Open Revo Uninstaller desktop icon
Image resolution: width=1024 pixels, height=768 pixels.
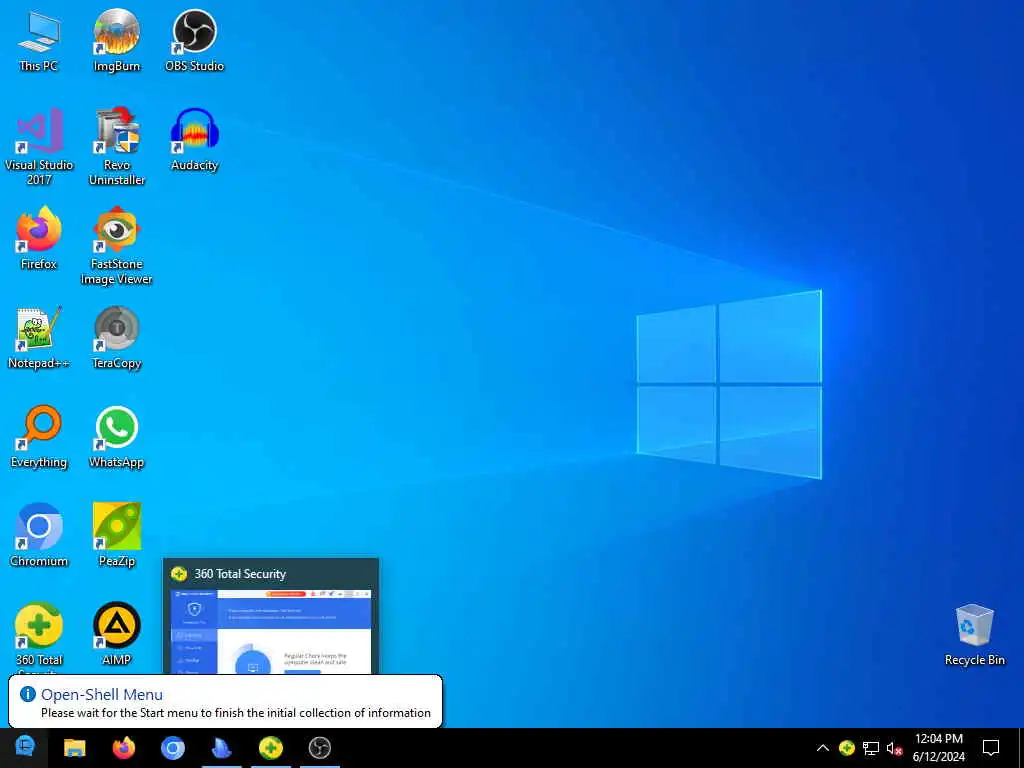click(116, 146)
